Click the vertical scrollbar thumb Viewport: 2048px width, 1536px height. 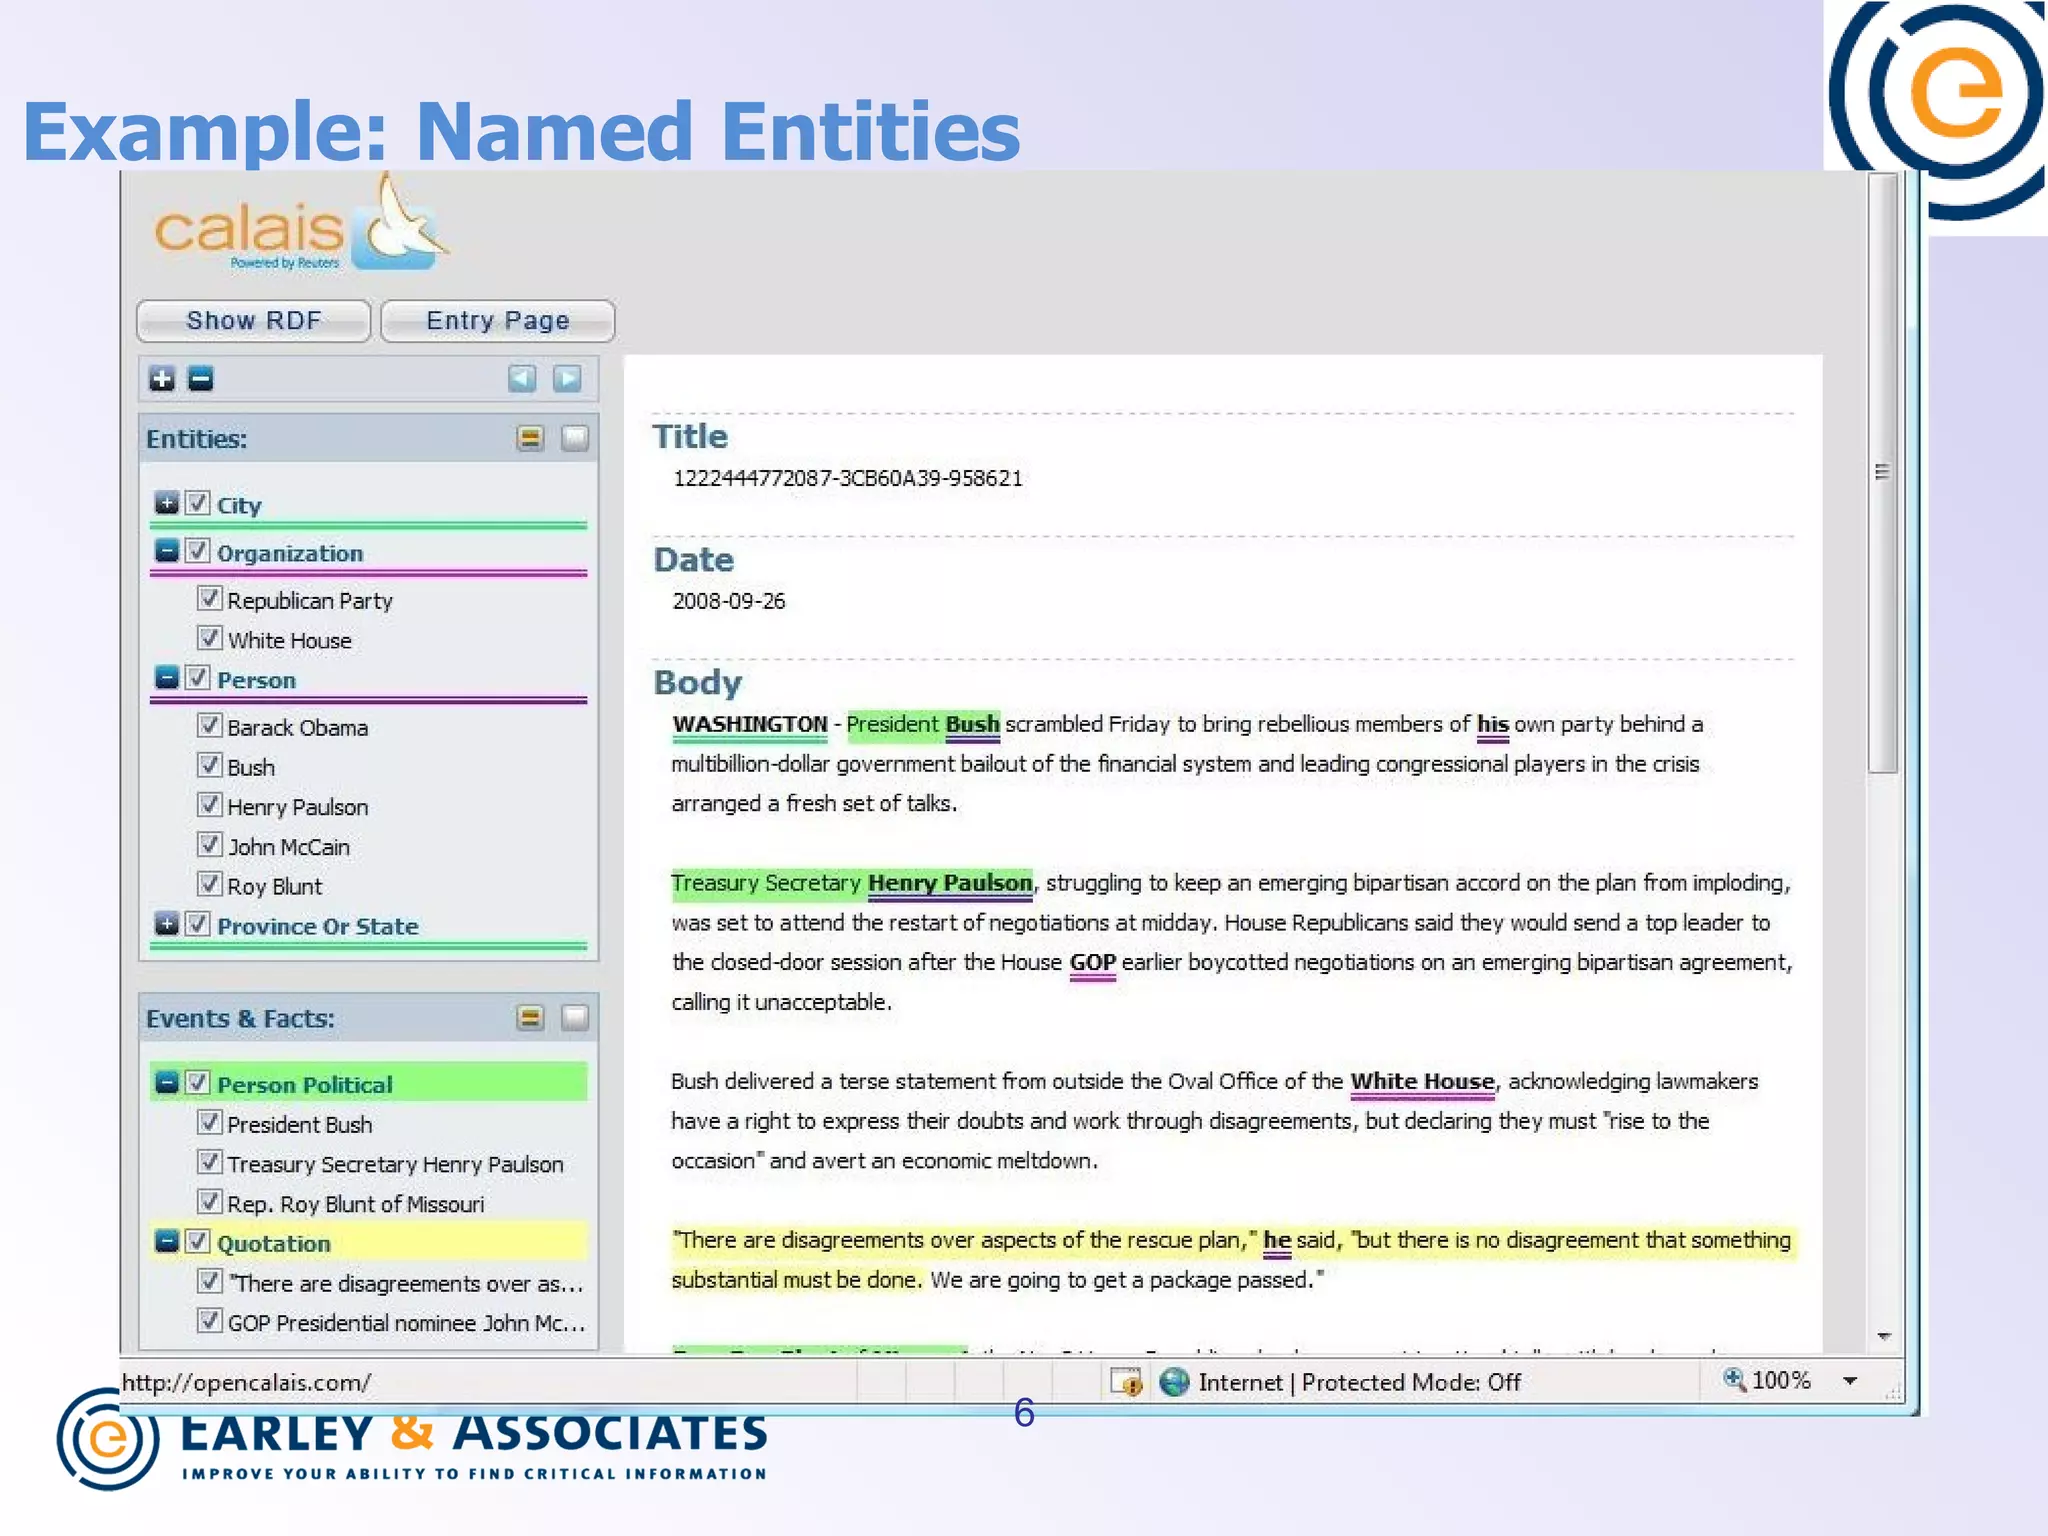coord(1883,472)
